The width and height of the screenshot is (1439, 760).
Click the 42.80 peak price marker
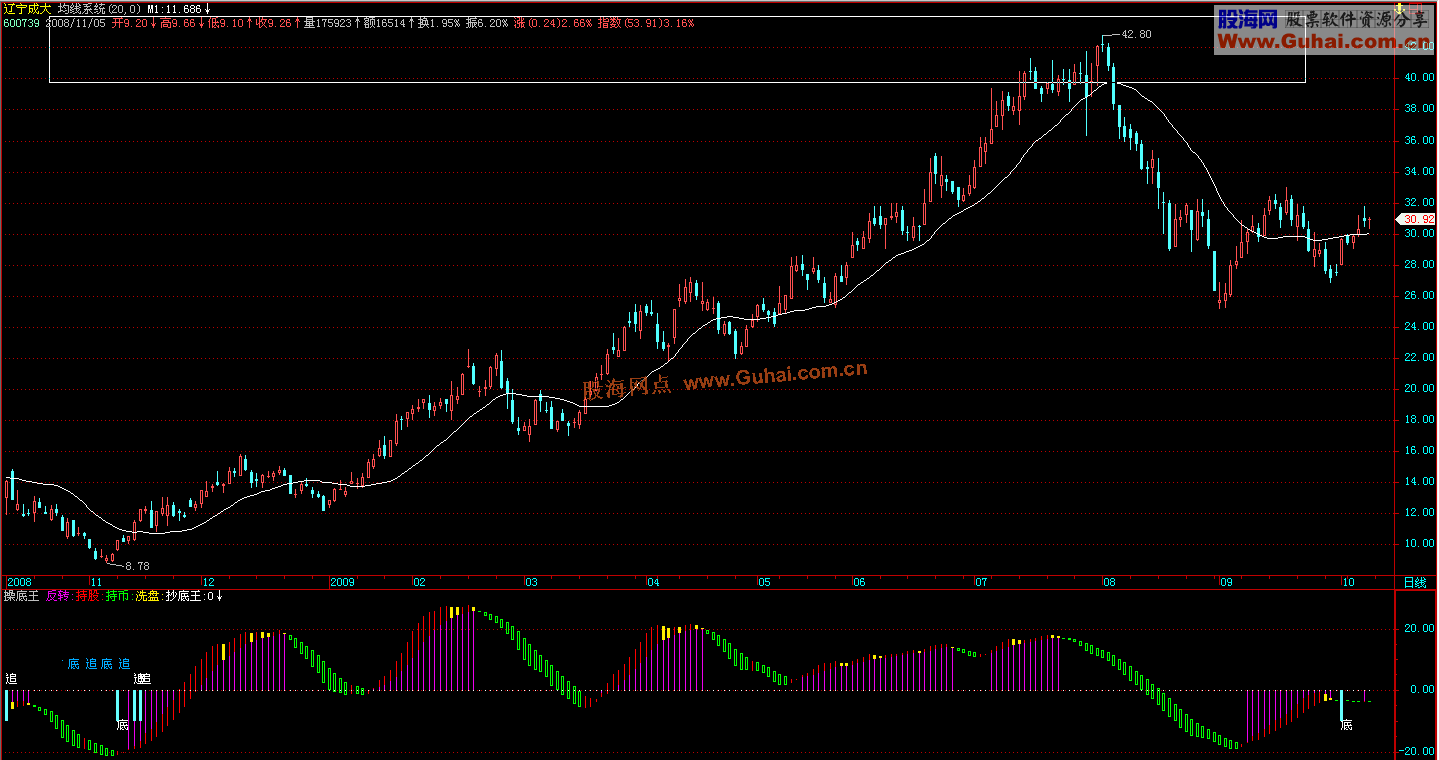(1136, 34)
